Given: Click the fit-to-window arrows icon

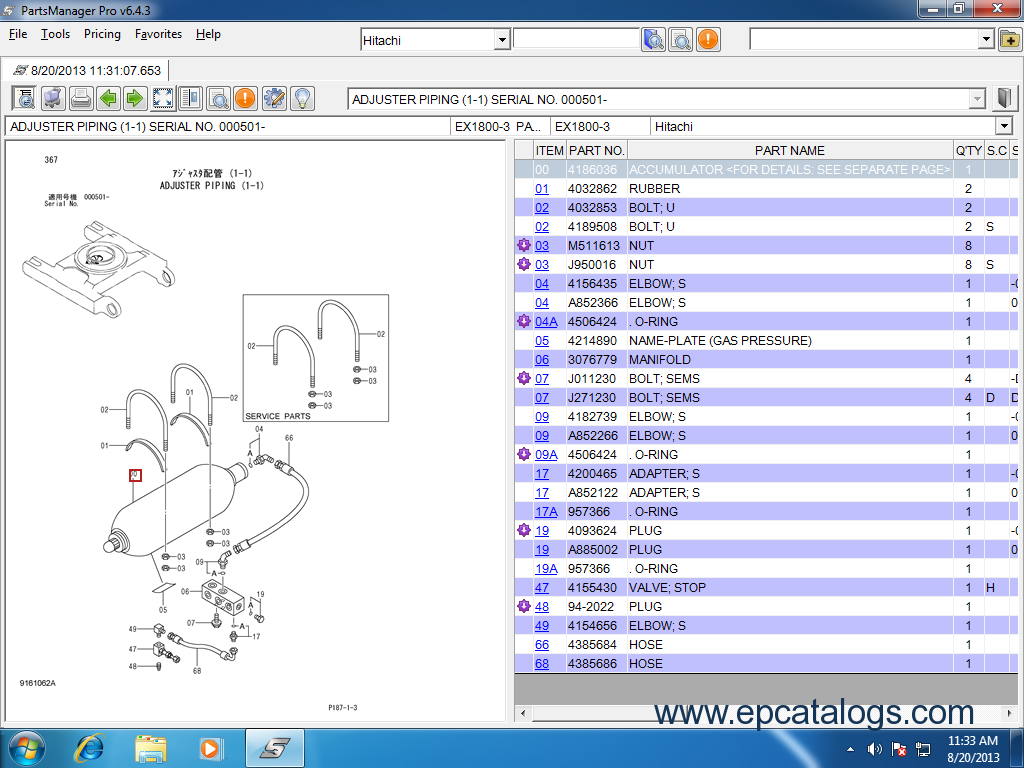Looking at the screenshot, I should [x=163, y=98].
